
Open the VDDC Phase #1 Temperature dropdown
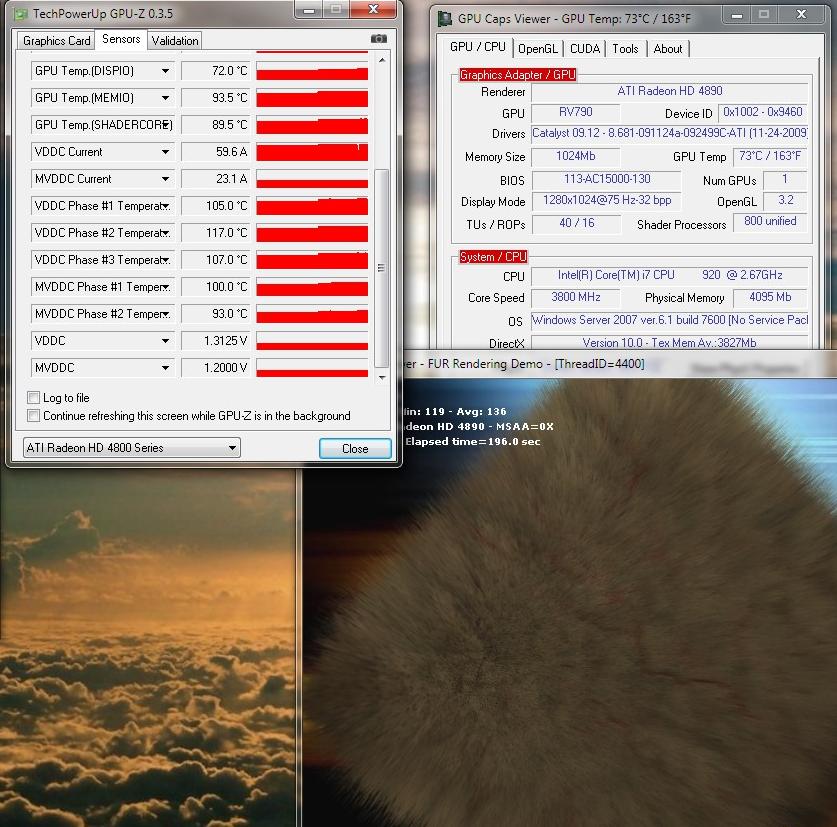click(x=166, y=206)
